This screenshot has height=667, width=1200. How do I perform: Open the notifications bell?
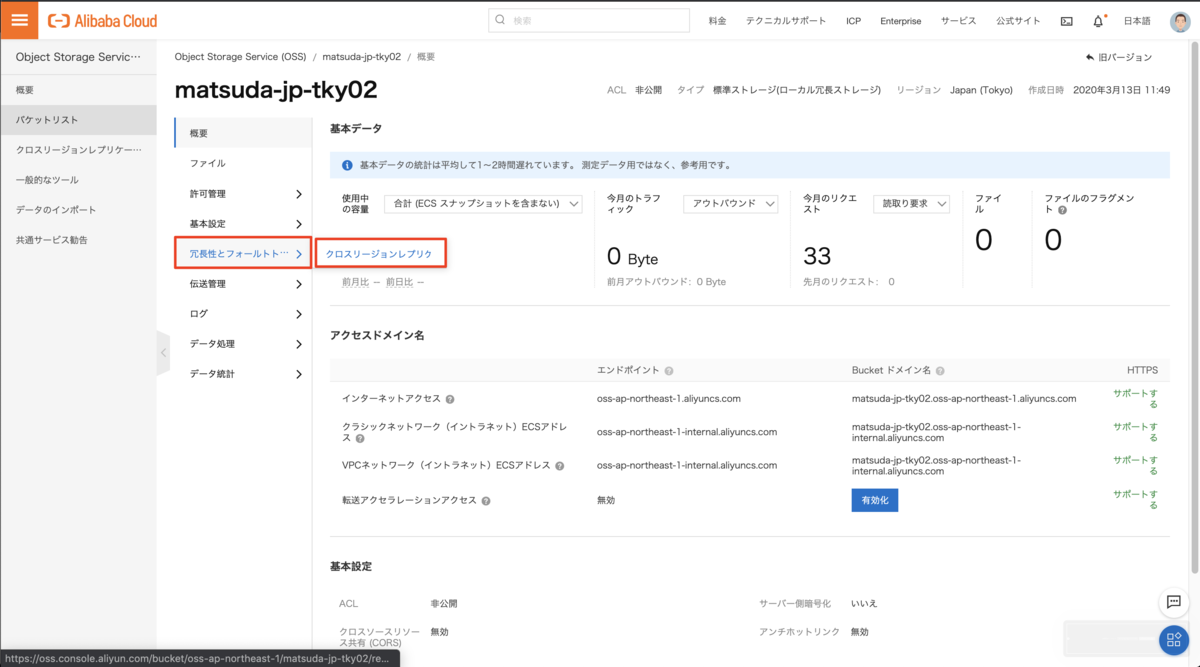pyautogui.click(x=1098, y=21)
